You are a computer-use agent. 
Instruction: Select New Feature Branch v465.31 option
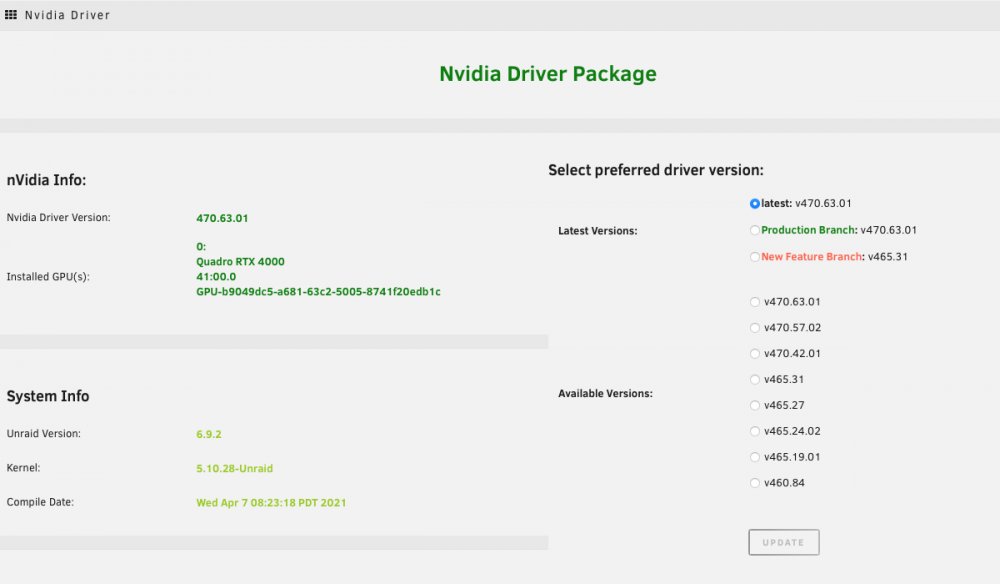(x=754, y=257)
